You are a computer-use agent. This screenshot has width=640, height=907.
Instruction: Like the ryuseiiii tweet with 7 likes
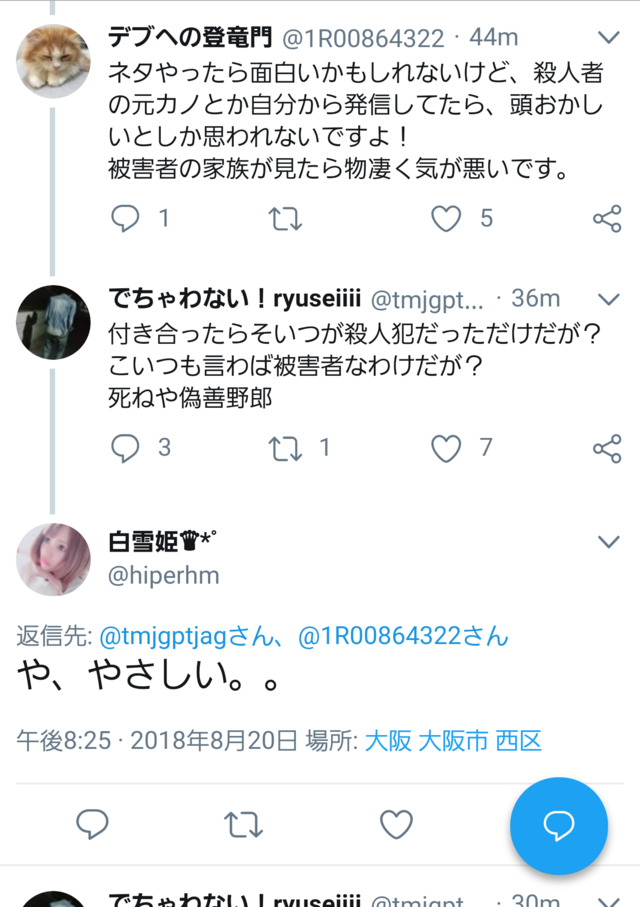[446, 449]
